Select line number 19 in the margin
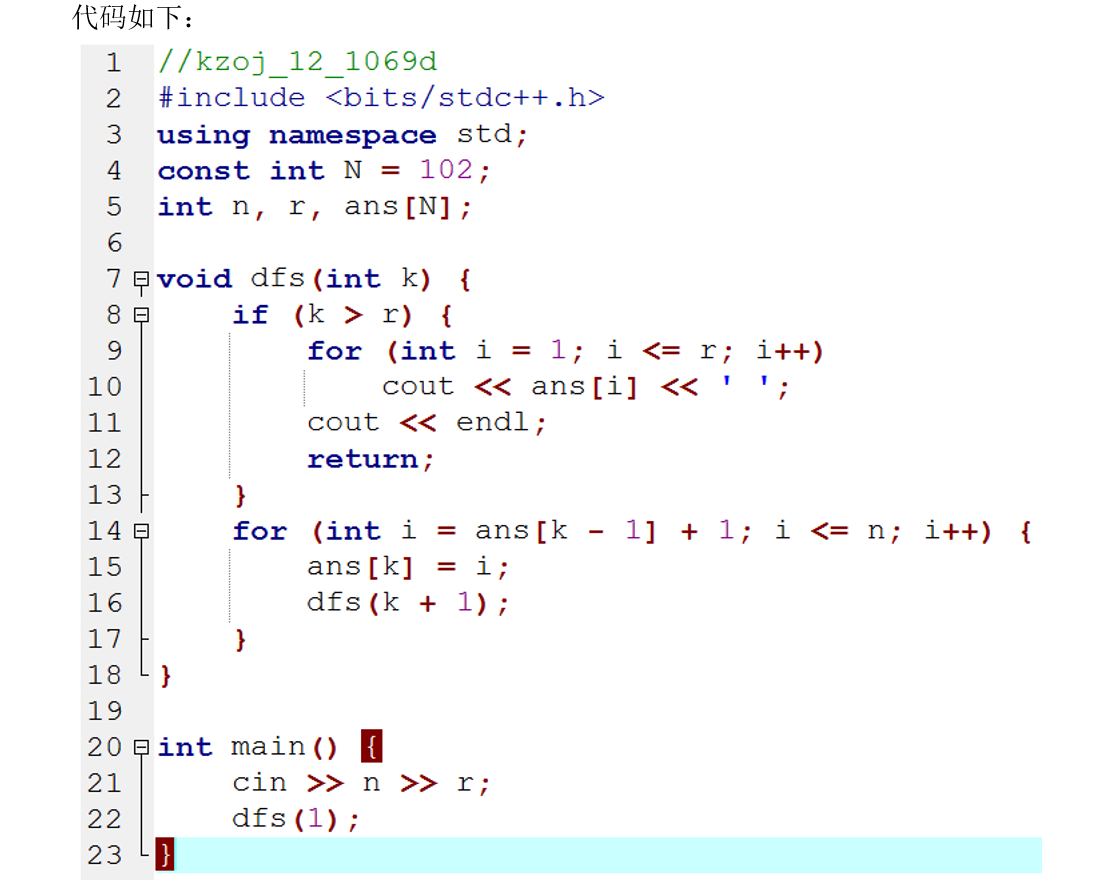This screenshot has width=1103, height=888. [104, 711]
